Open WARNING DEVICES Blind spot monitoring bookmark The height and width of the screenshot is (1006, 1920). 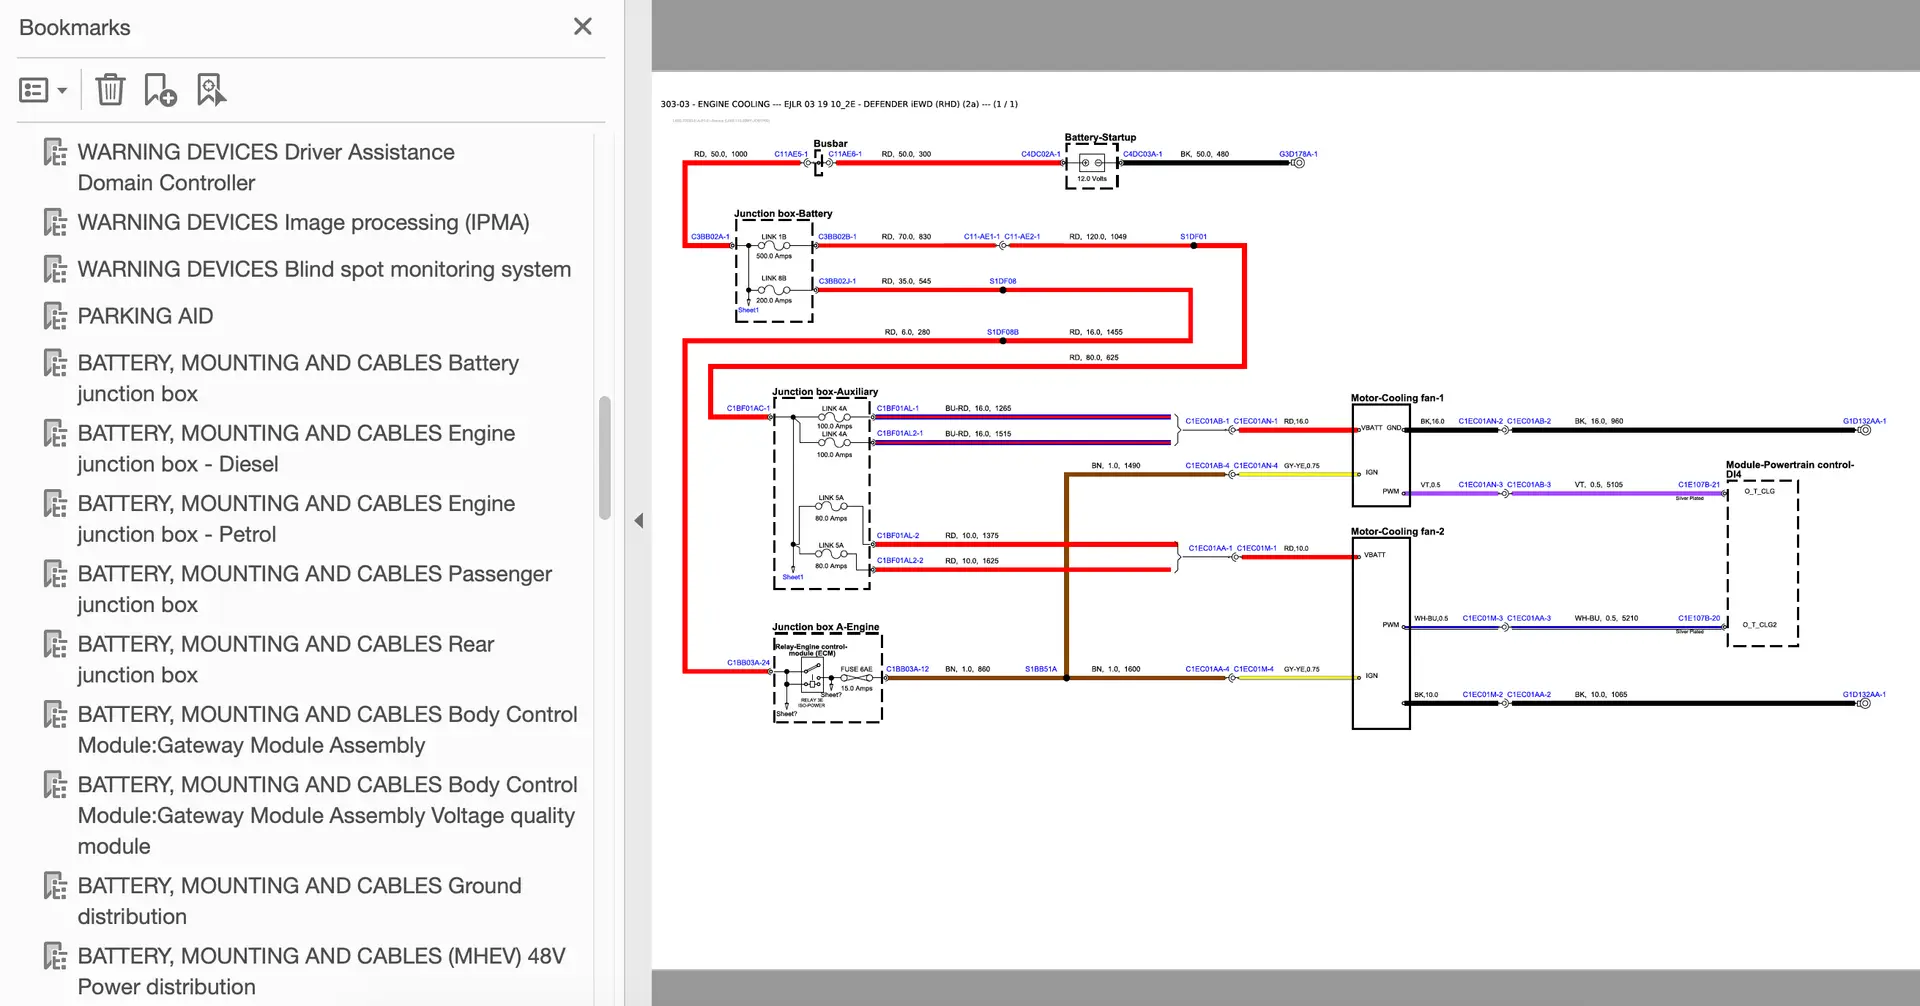point(324,269)
